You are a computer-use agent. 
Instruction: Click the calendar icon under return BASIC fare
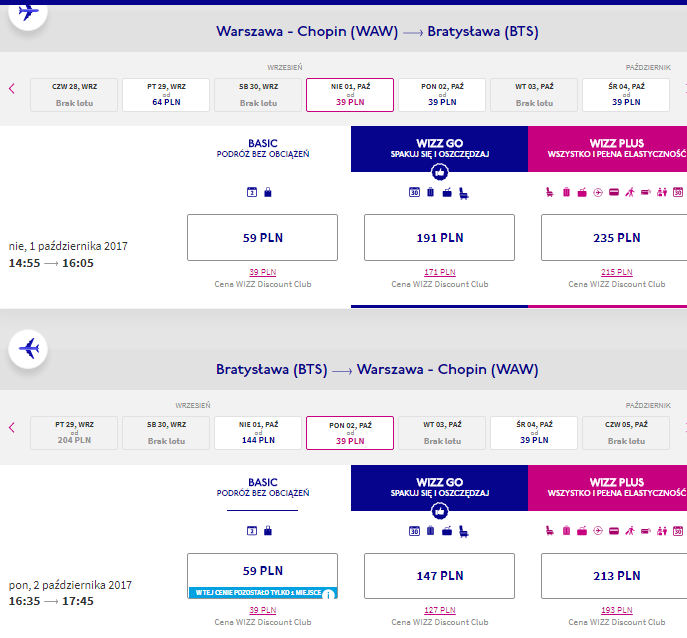[252, 531]
